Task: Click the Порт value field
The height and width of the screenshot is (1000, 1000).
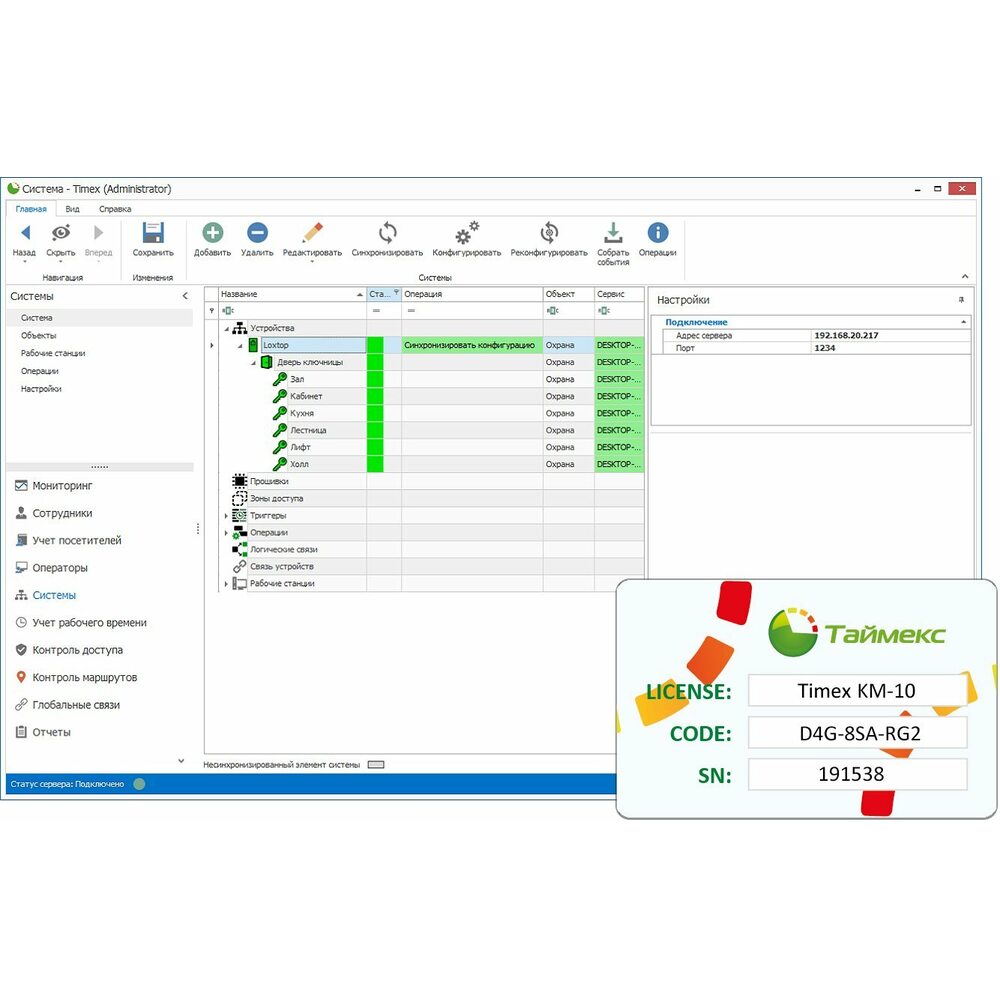Action: point(890,348)
